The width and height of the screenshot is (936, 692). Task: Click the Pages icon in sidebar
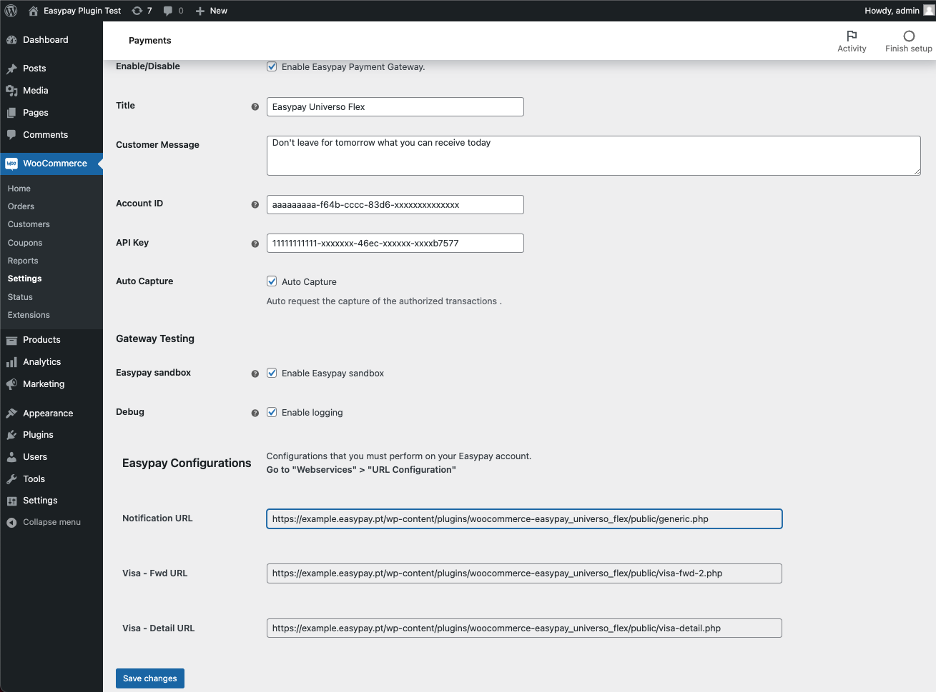[x=11, y=113]
